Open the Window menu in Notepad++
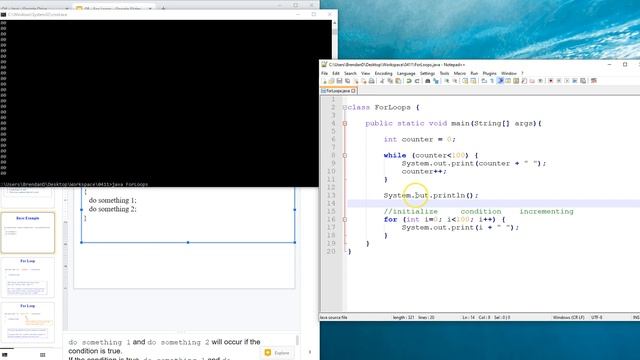 pos(509,73)
